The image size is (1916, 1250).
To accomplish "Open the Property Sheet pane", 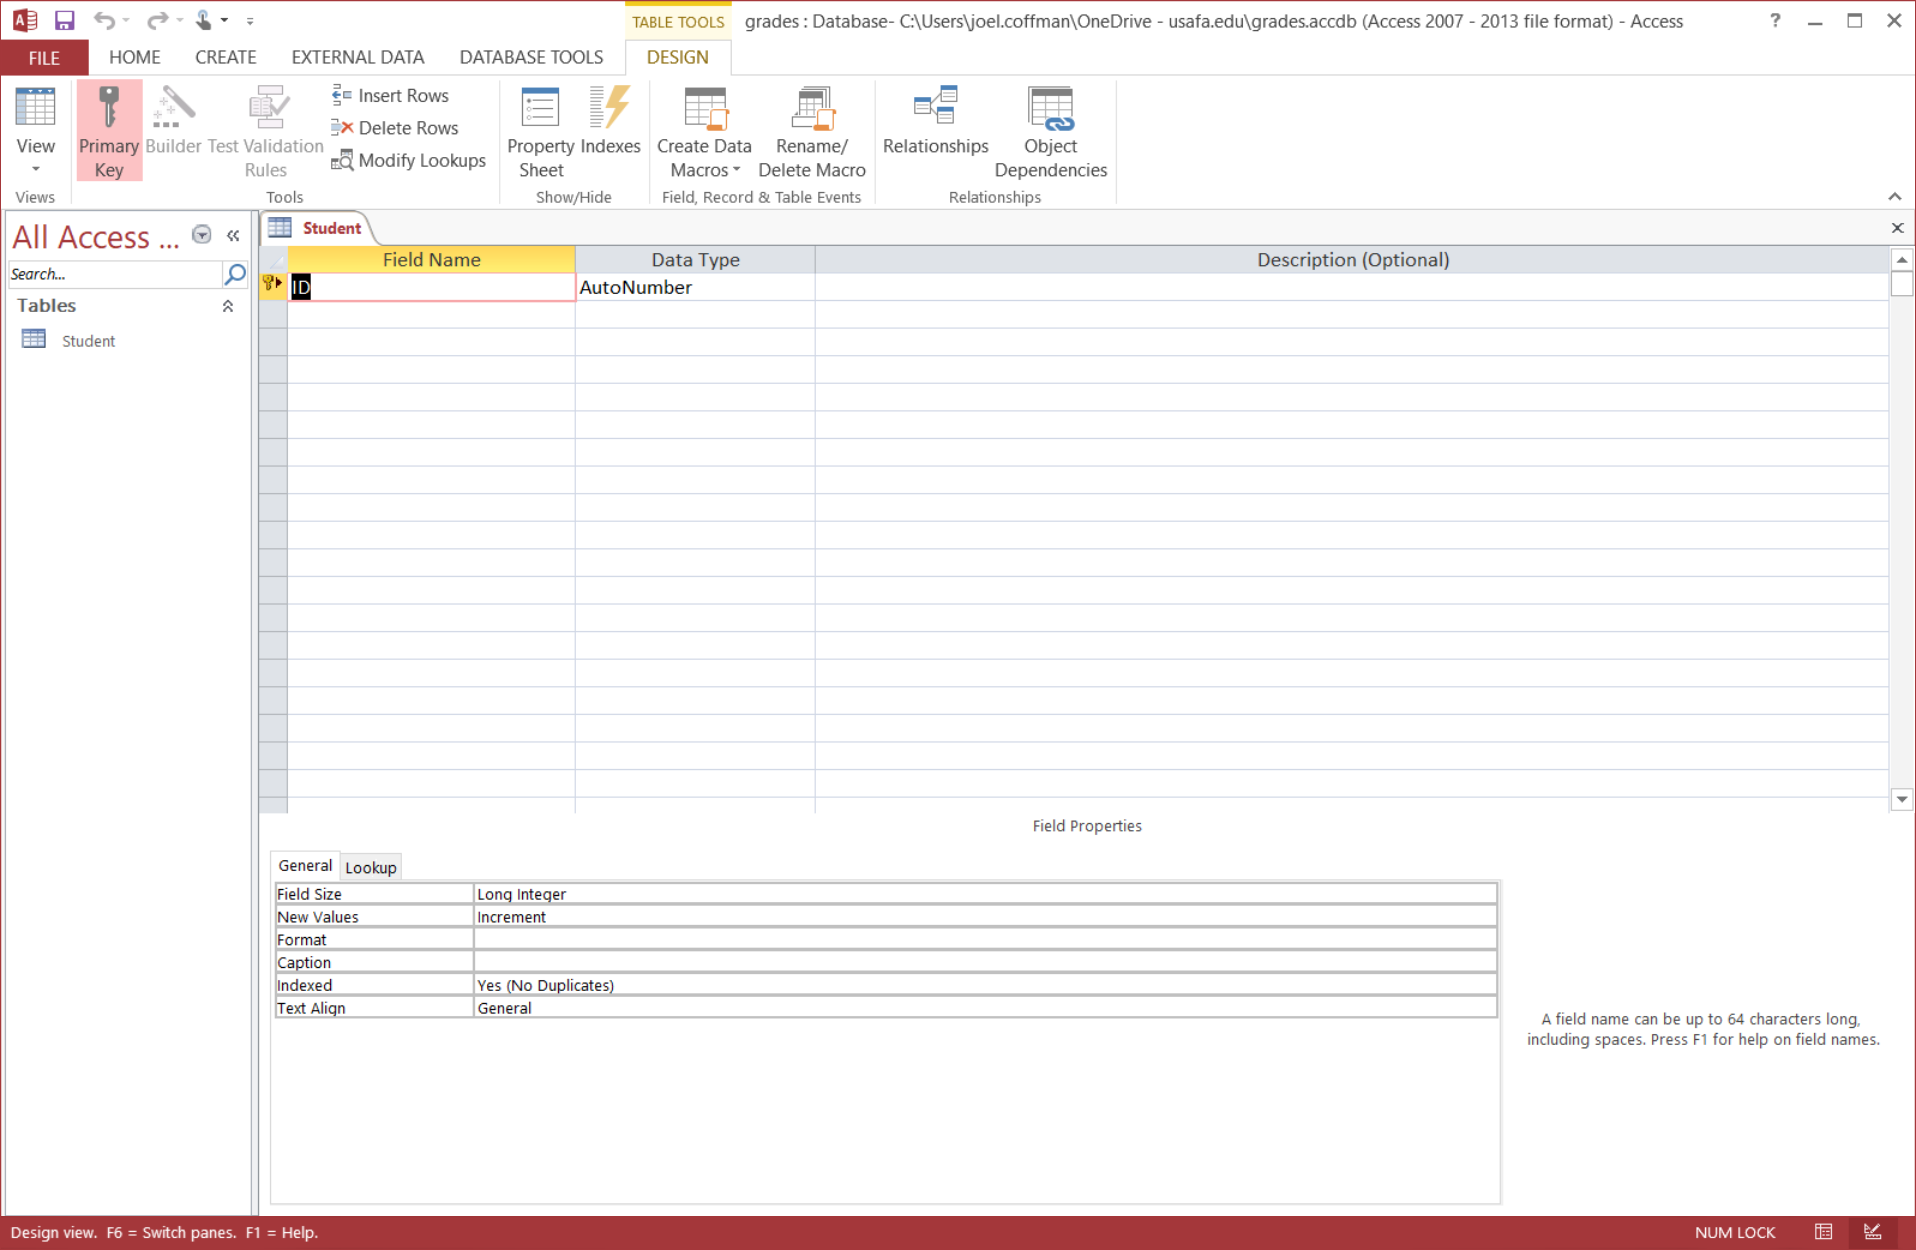I will pos(540,131).
